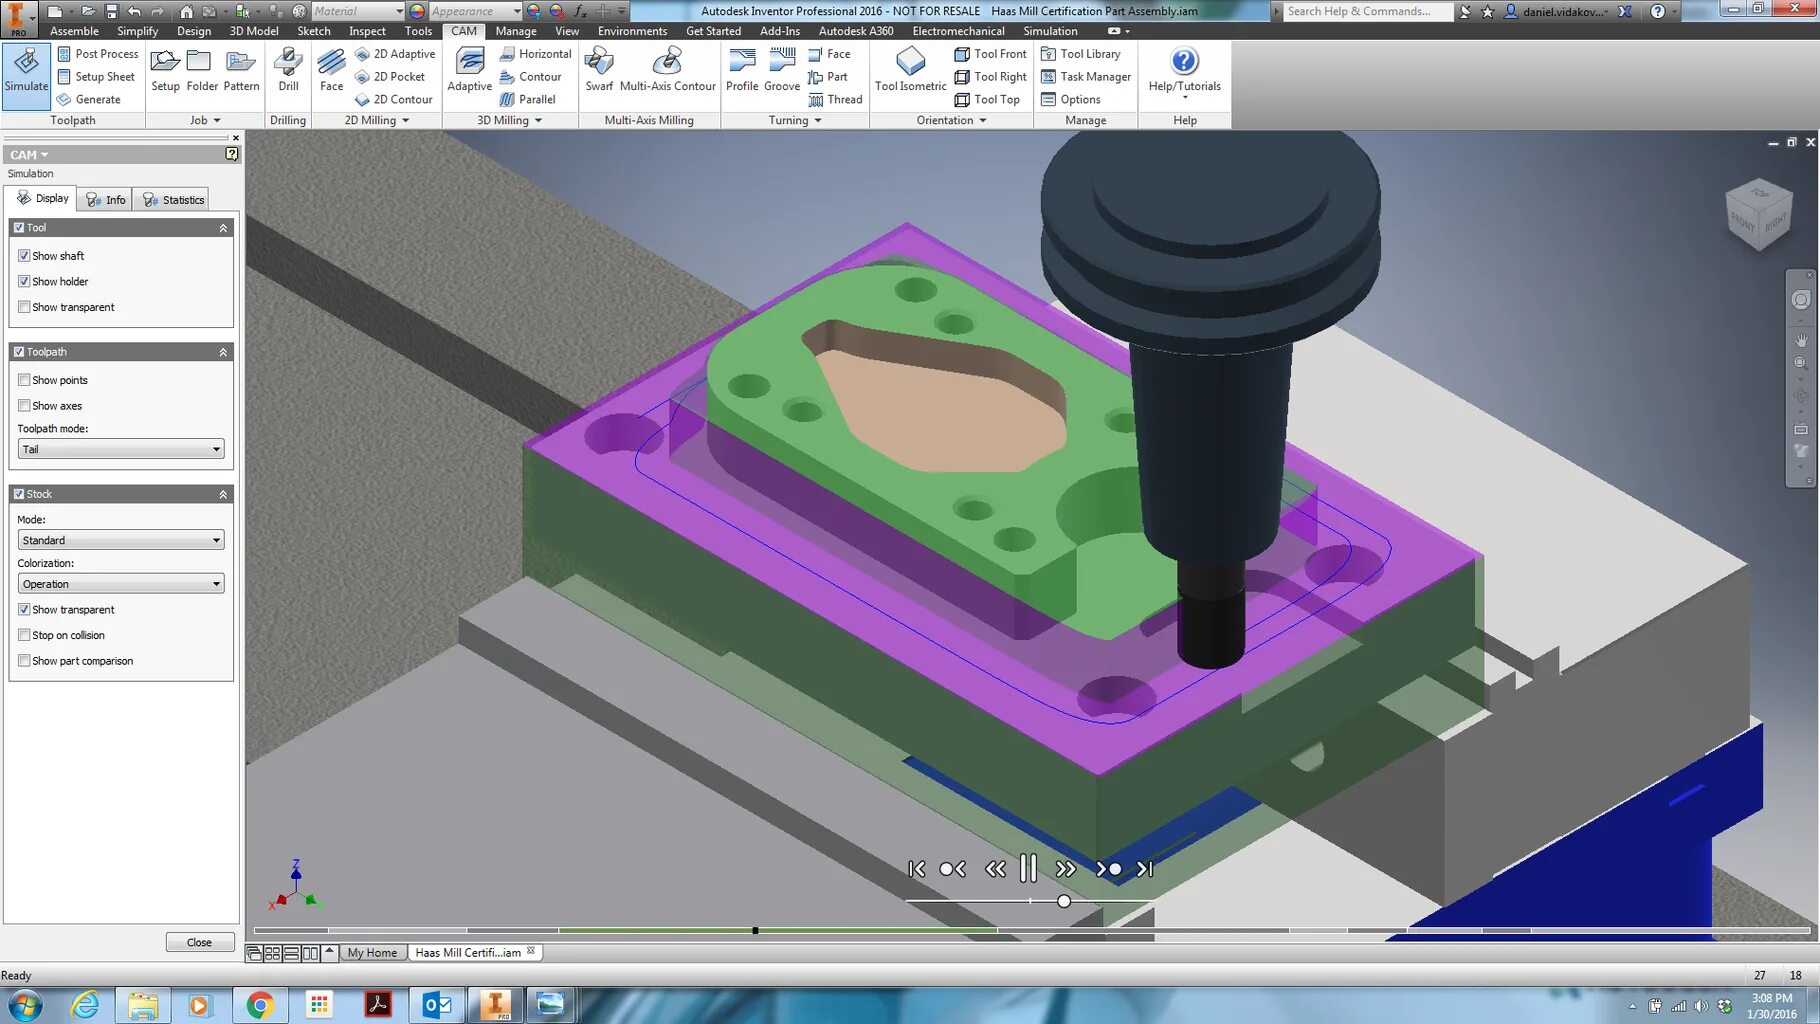Open the Tool Library

click(x=1081, y=54)
